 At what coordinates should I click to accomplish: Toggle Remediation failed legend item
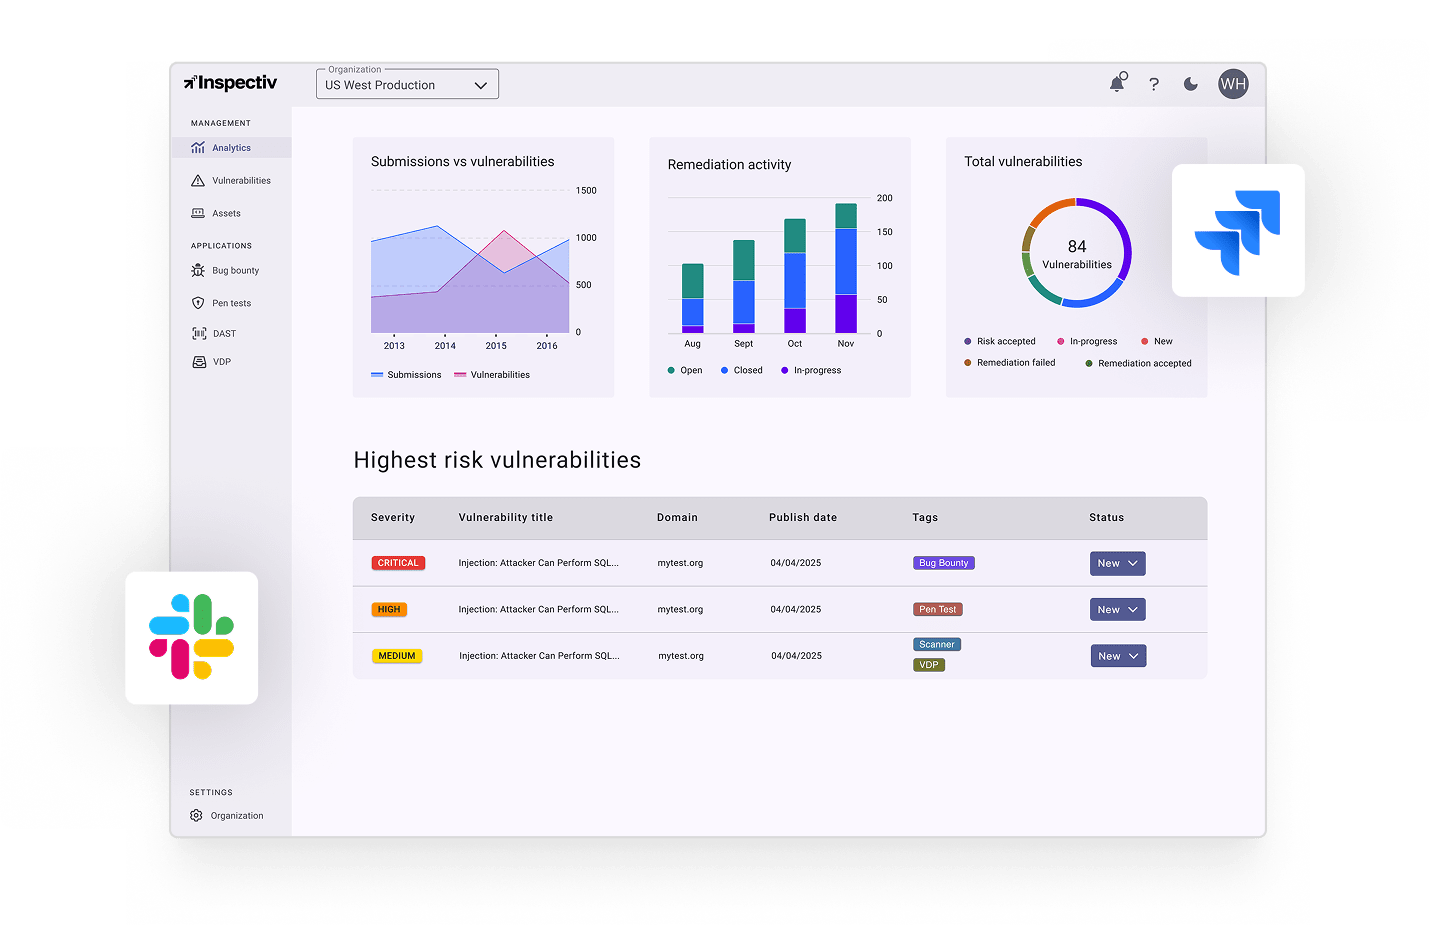coord(1009,363)
